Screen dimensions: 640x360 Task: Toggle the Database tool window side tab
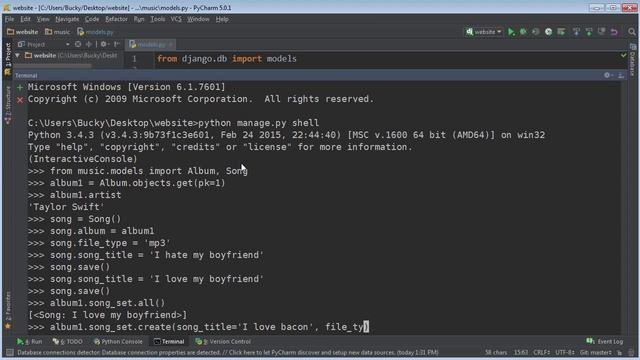pos(633,60)
